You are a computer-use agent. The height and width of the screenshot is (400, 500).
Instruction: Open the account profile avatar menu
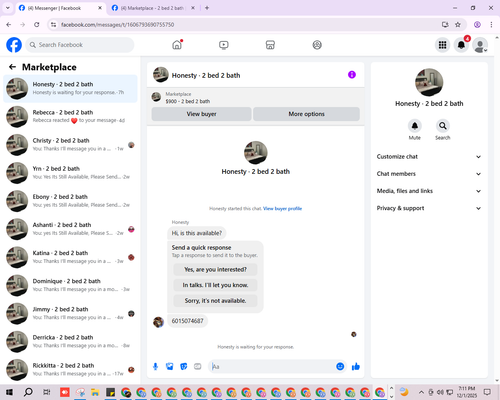point(480,45)
